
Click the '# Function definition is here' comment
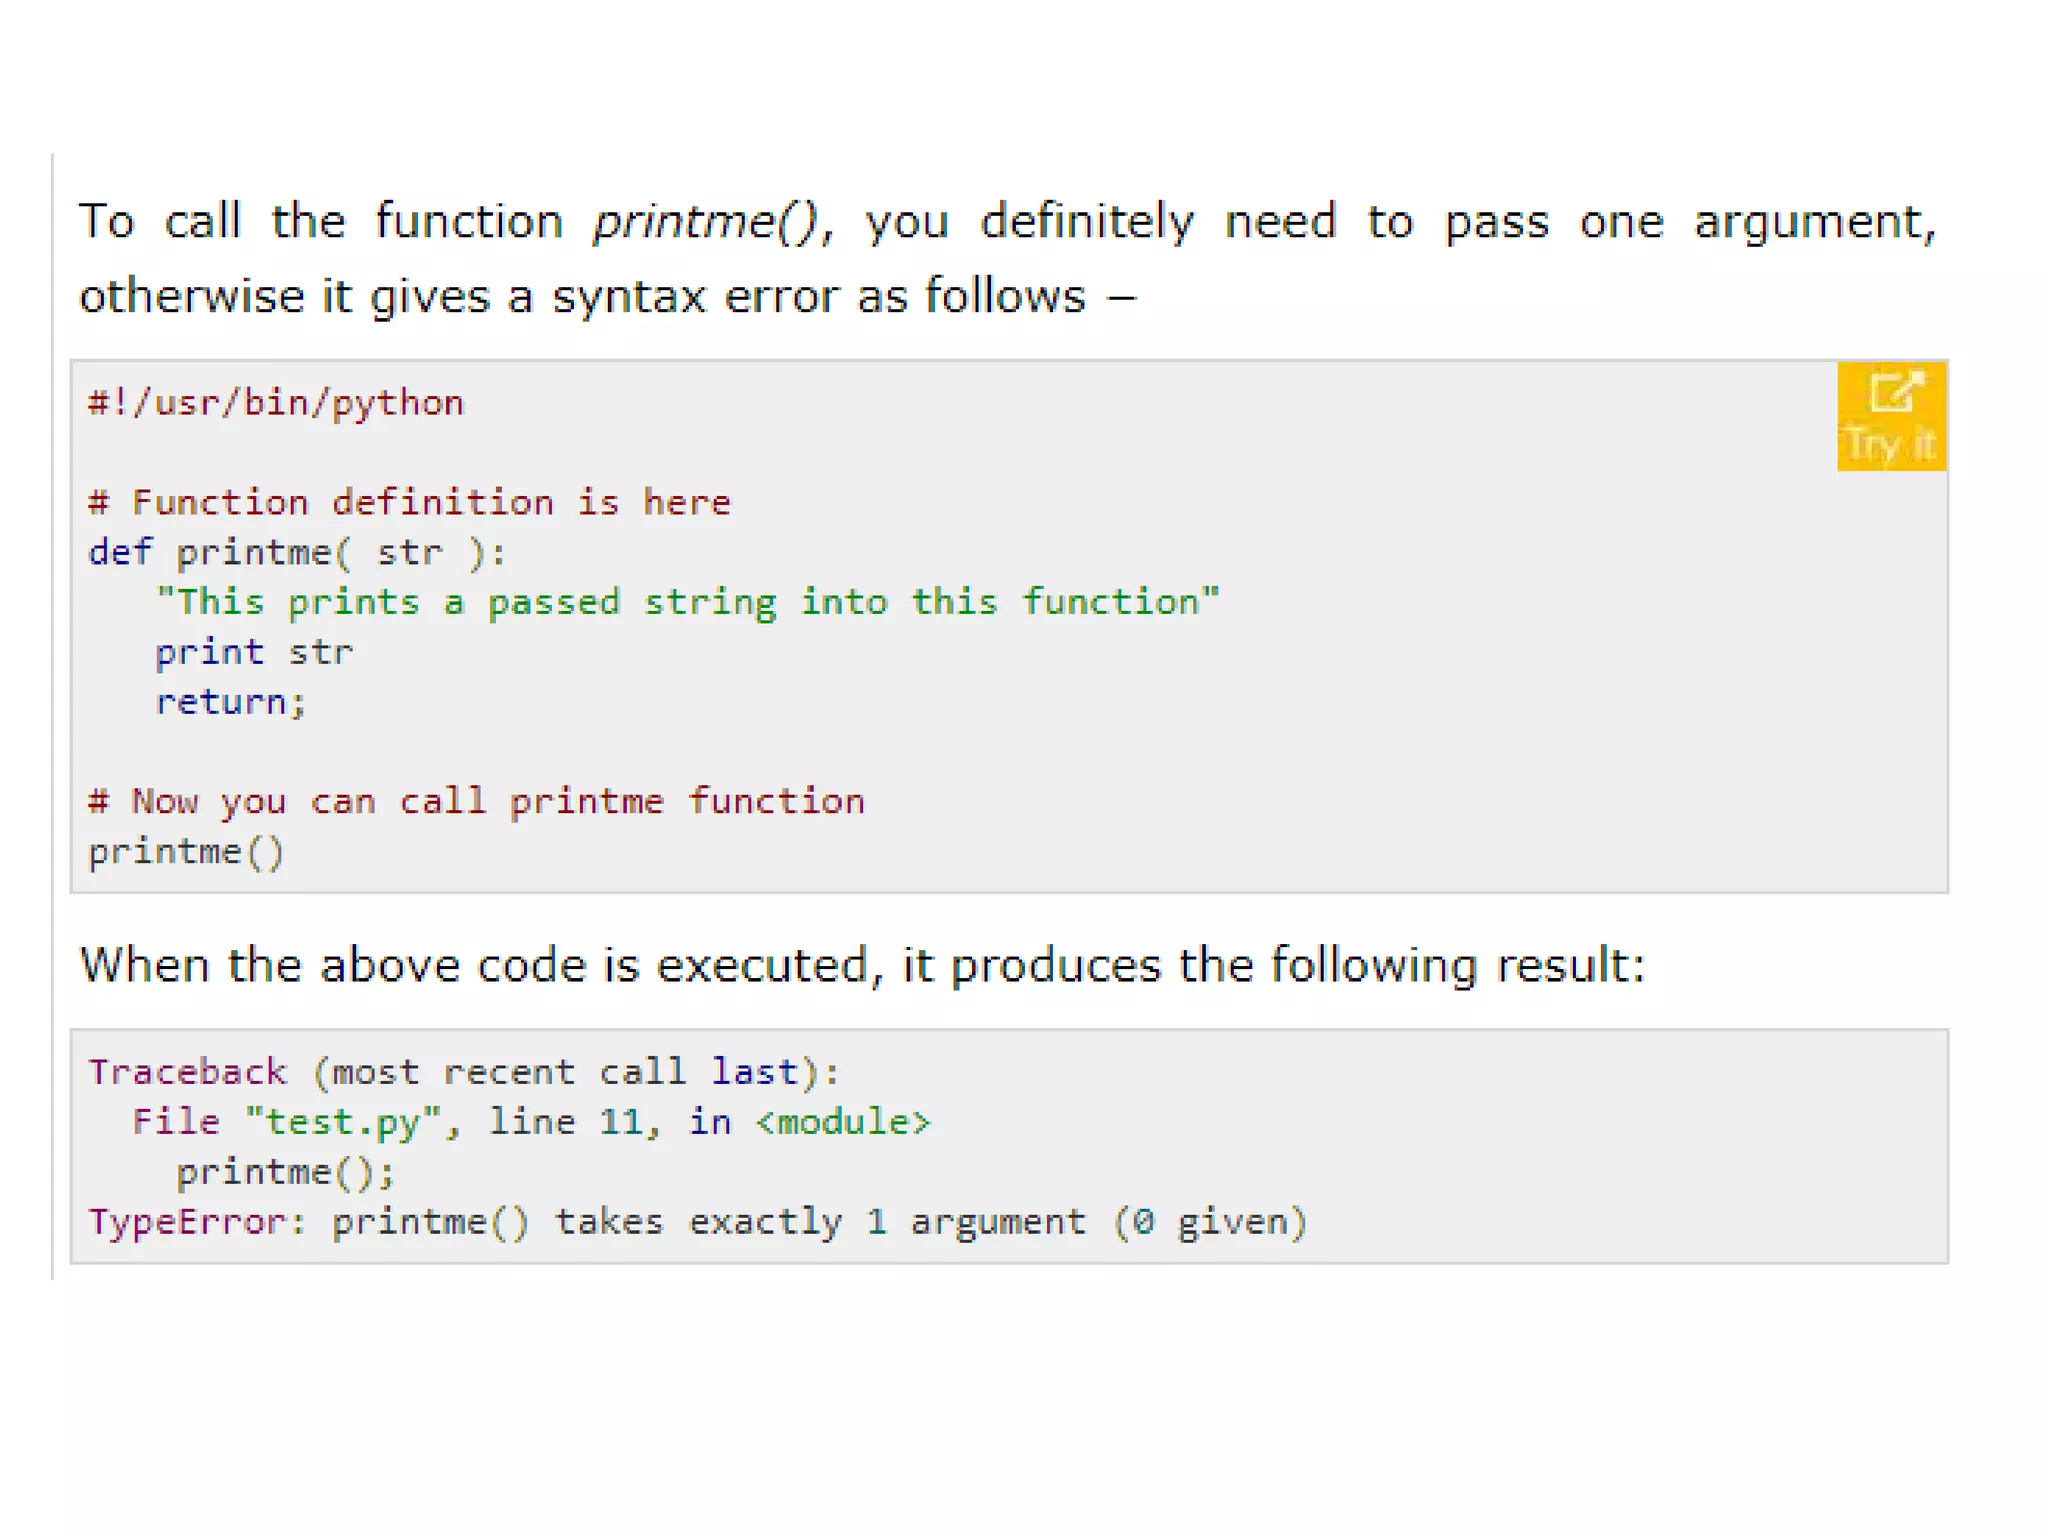[x=409, y=502]
